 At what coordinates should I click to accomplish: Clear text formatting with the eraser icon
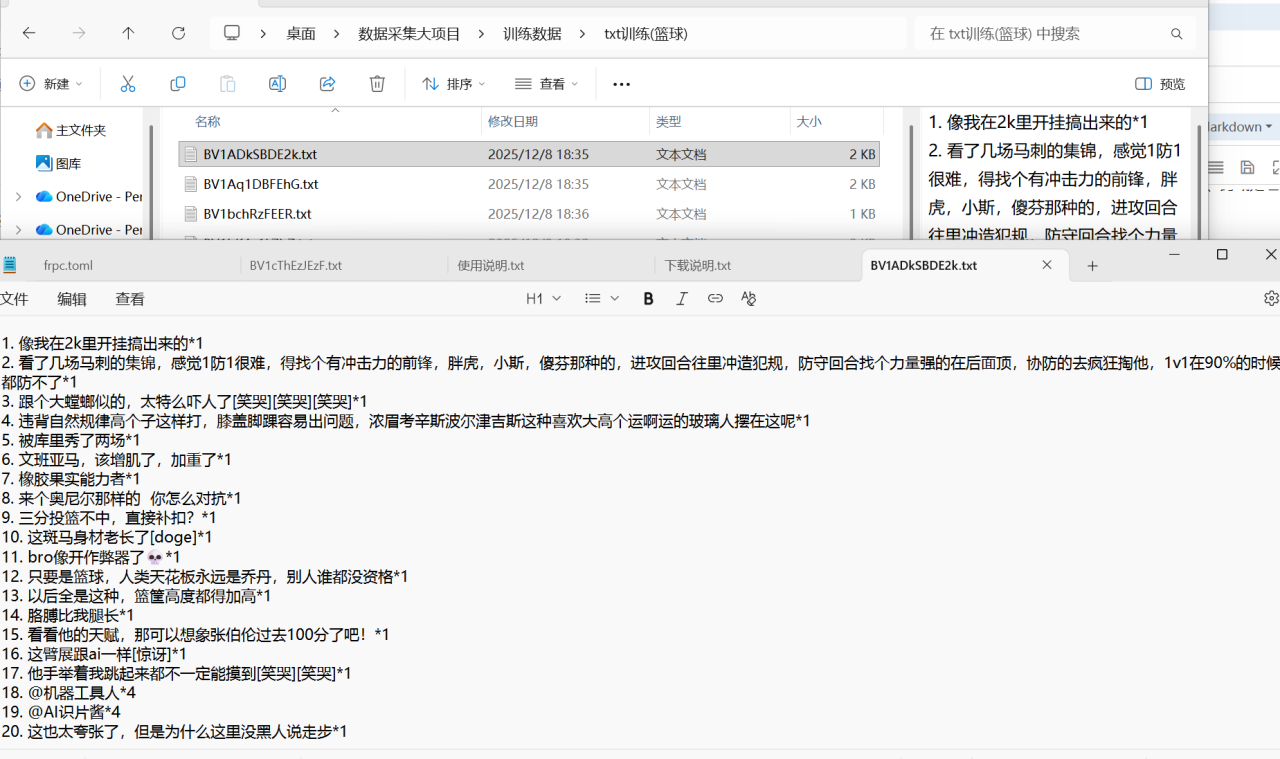click(x=747, y=297)
